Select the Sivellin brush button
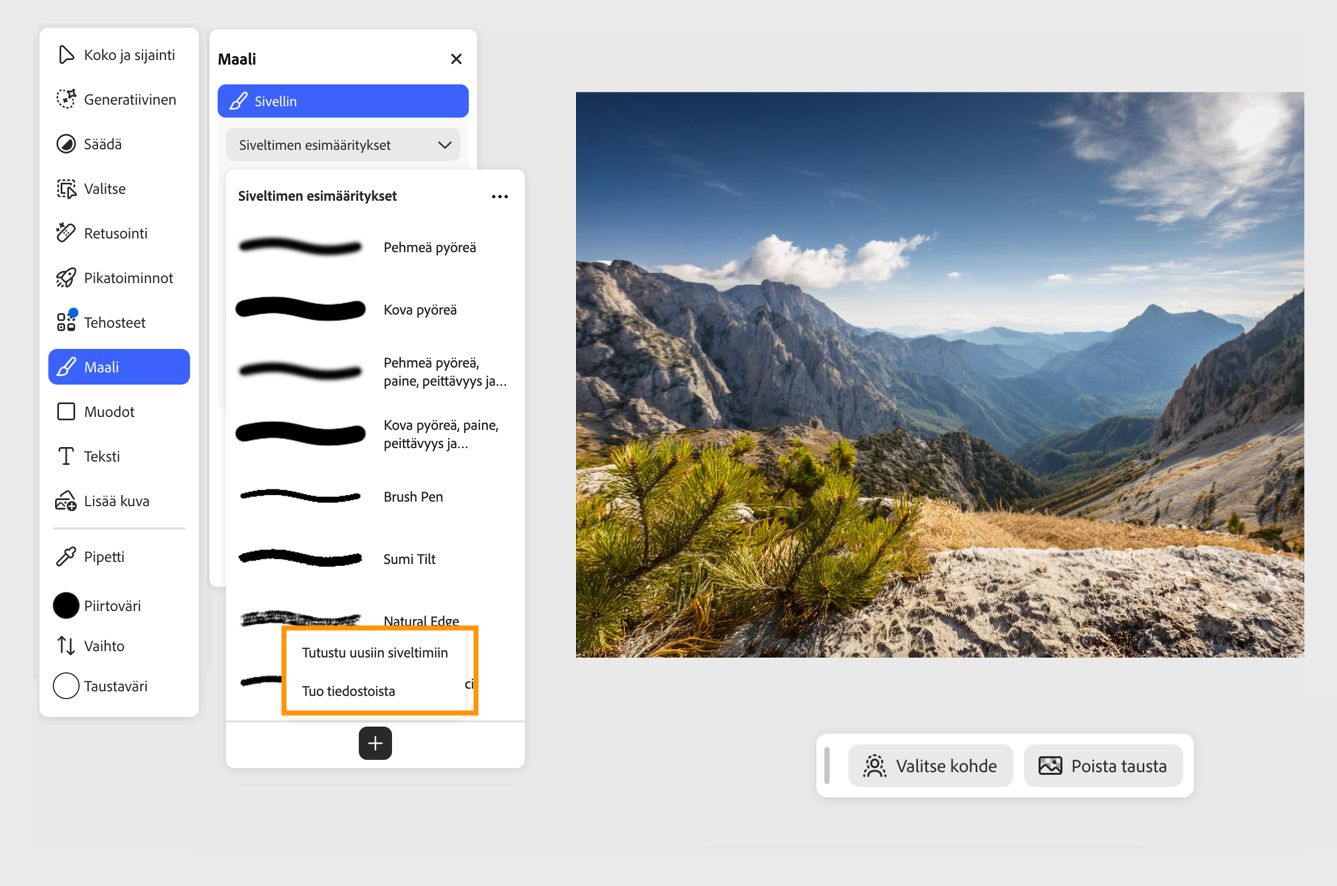The image size is (1337, 886). click(343, 101)
